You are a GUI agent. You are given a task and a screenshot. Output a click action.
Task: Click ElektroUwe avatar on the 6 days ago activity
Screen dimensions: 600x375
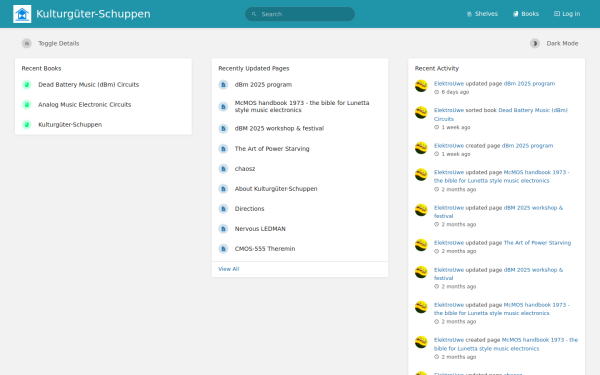pos(421,86)
